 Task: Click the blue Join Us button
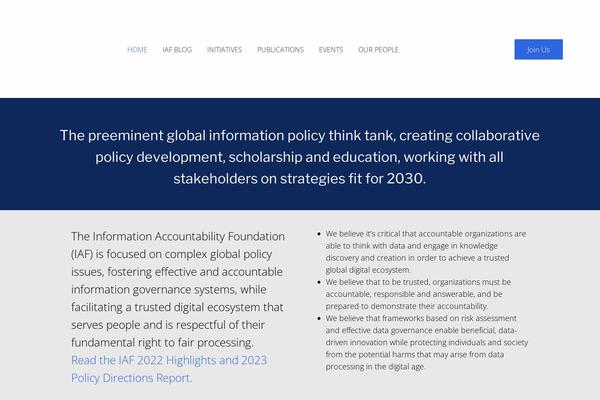pyautogui.click(x=538, y=49)
